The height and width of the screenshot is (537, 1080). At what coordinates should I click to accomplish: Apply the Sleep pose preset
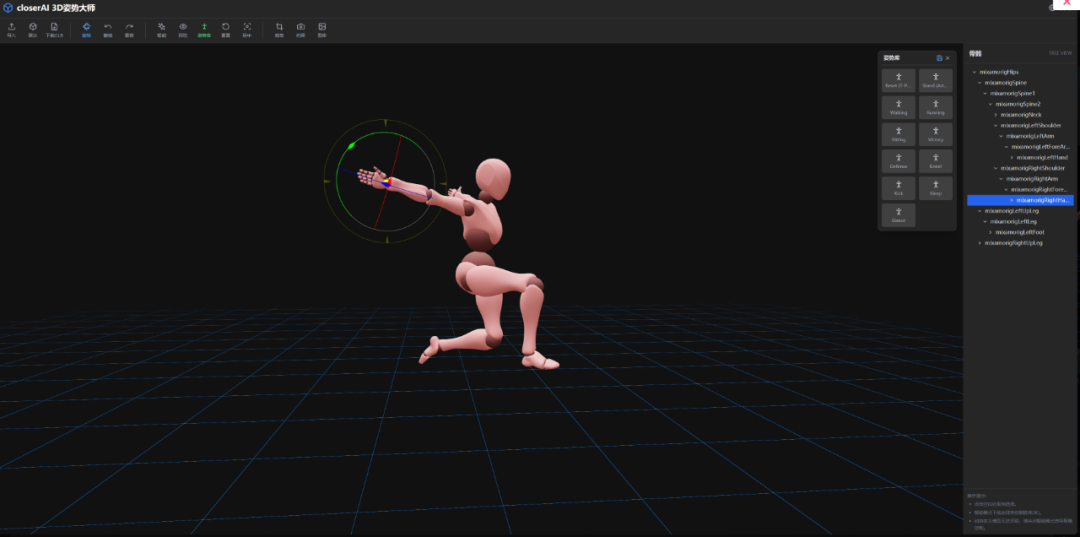935,188
